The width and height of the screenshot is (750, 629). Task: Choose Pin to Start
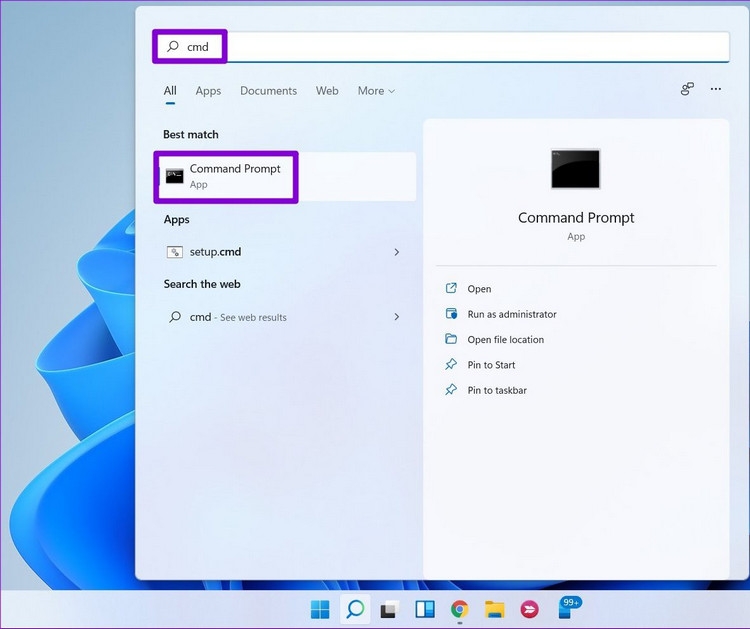point(491,365)
